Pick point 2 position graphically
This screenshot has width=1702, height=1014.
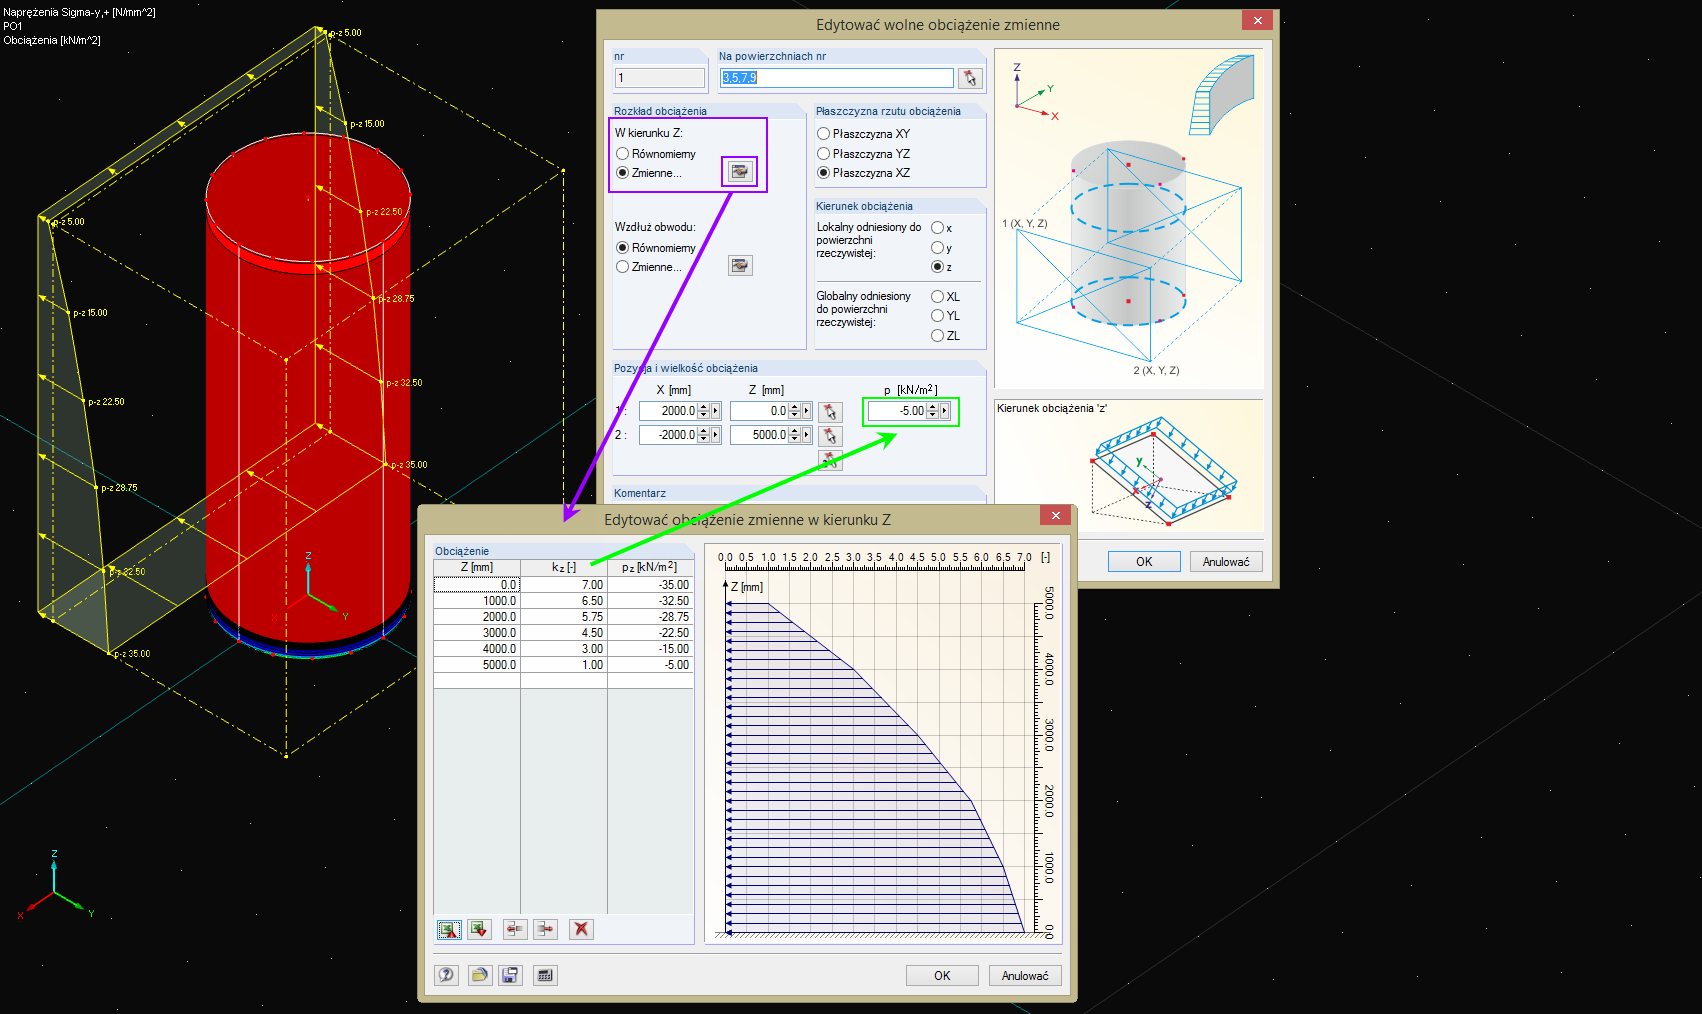pyautogui.click(x=830, y=436)
